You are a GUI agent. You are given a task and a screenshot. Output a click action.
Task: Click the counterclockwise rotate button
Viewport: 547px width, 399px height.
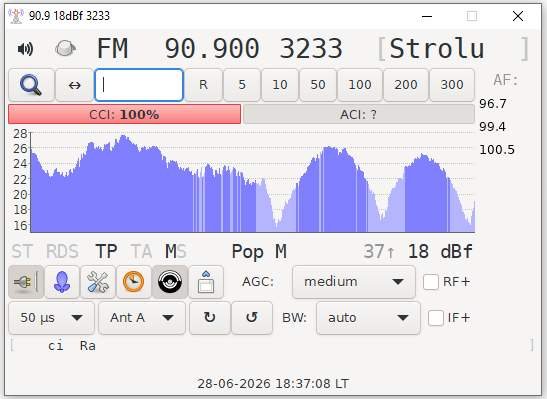point(252,318)
